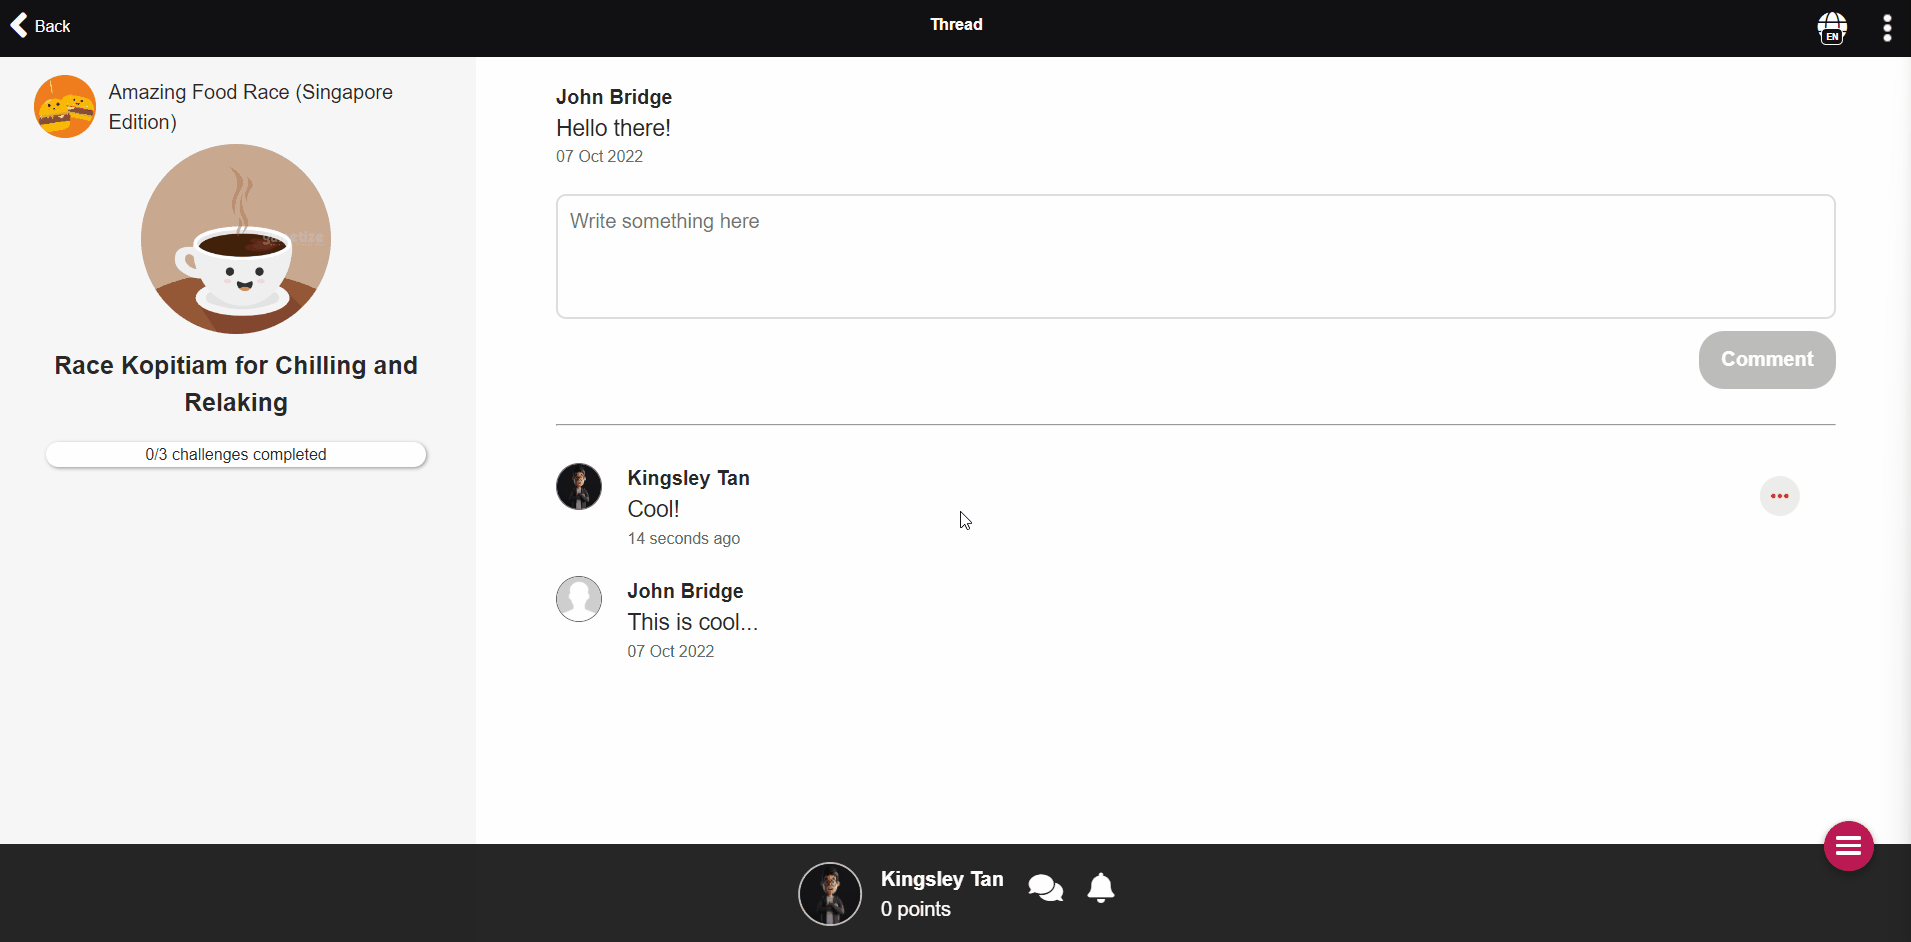Select the Cool! comment text

pyautogui.click(x=653, y=509)
